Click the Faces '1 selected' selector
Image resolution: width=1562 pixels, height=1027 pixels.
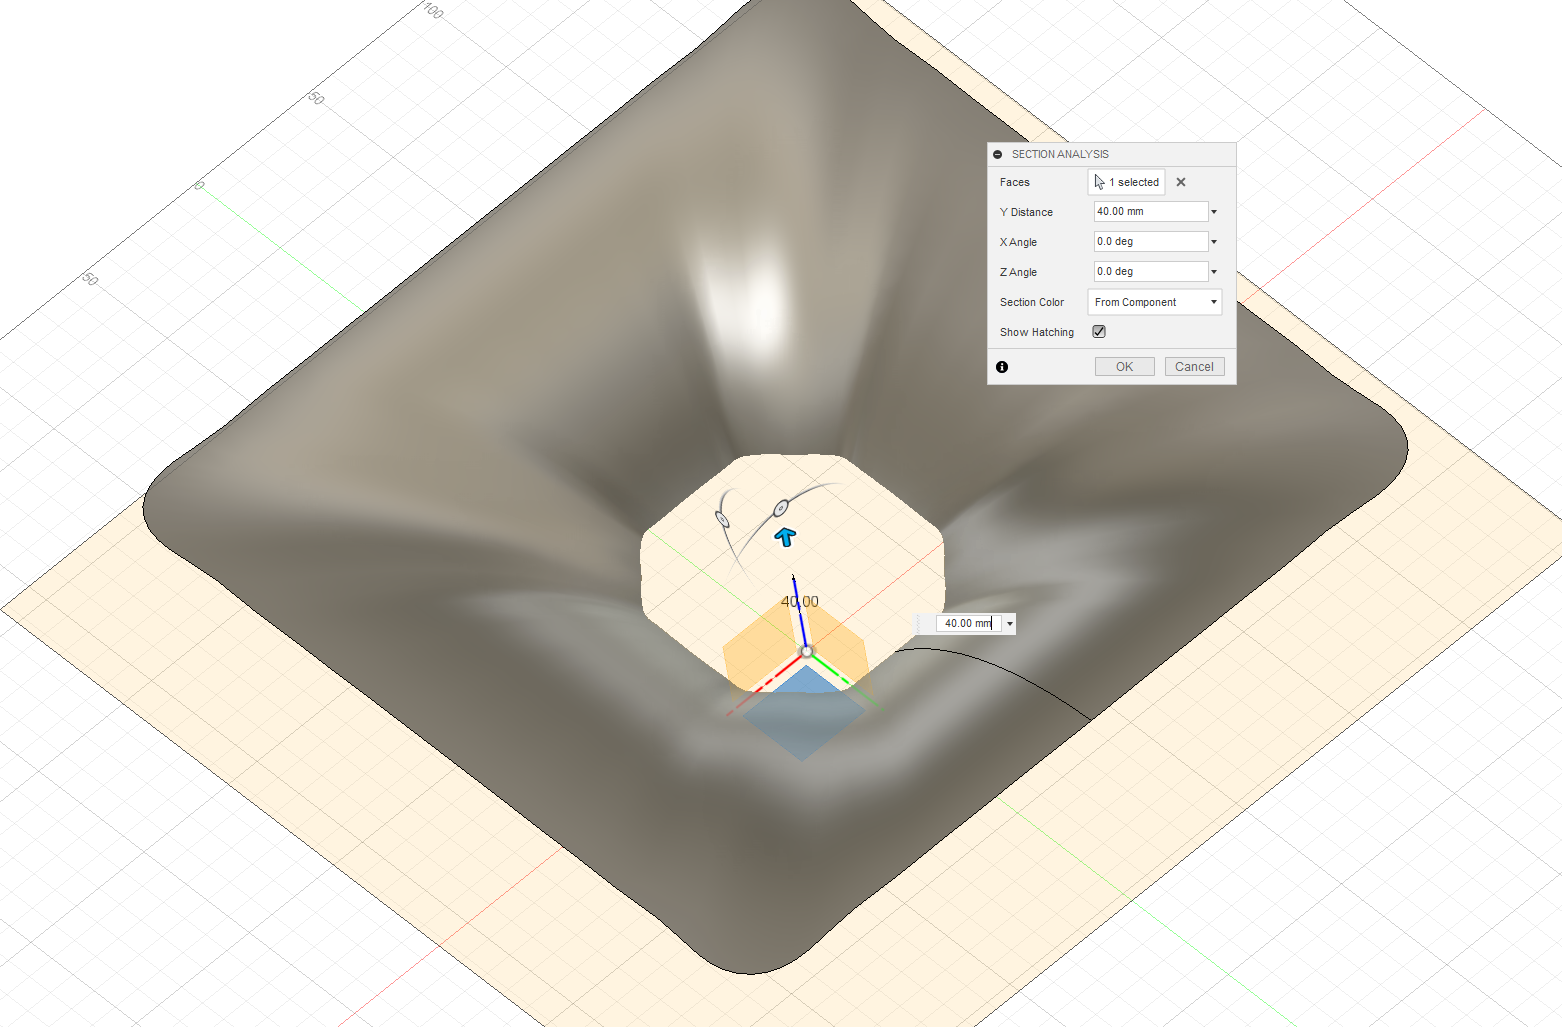(1127, 182)
